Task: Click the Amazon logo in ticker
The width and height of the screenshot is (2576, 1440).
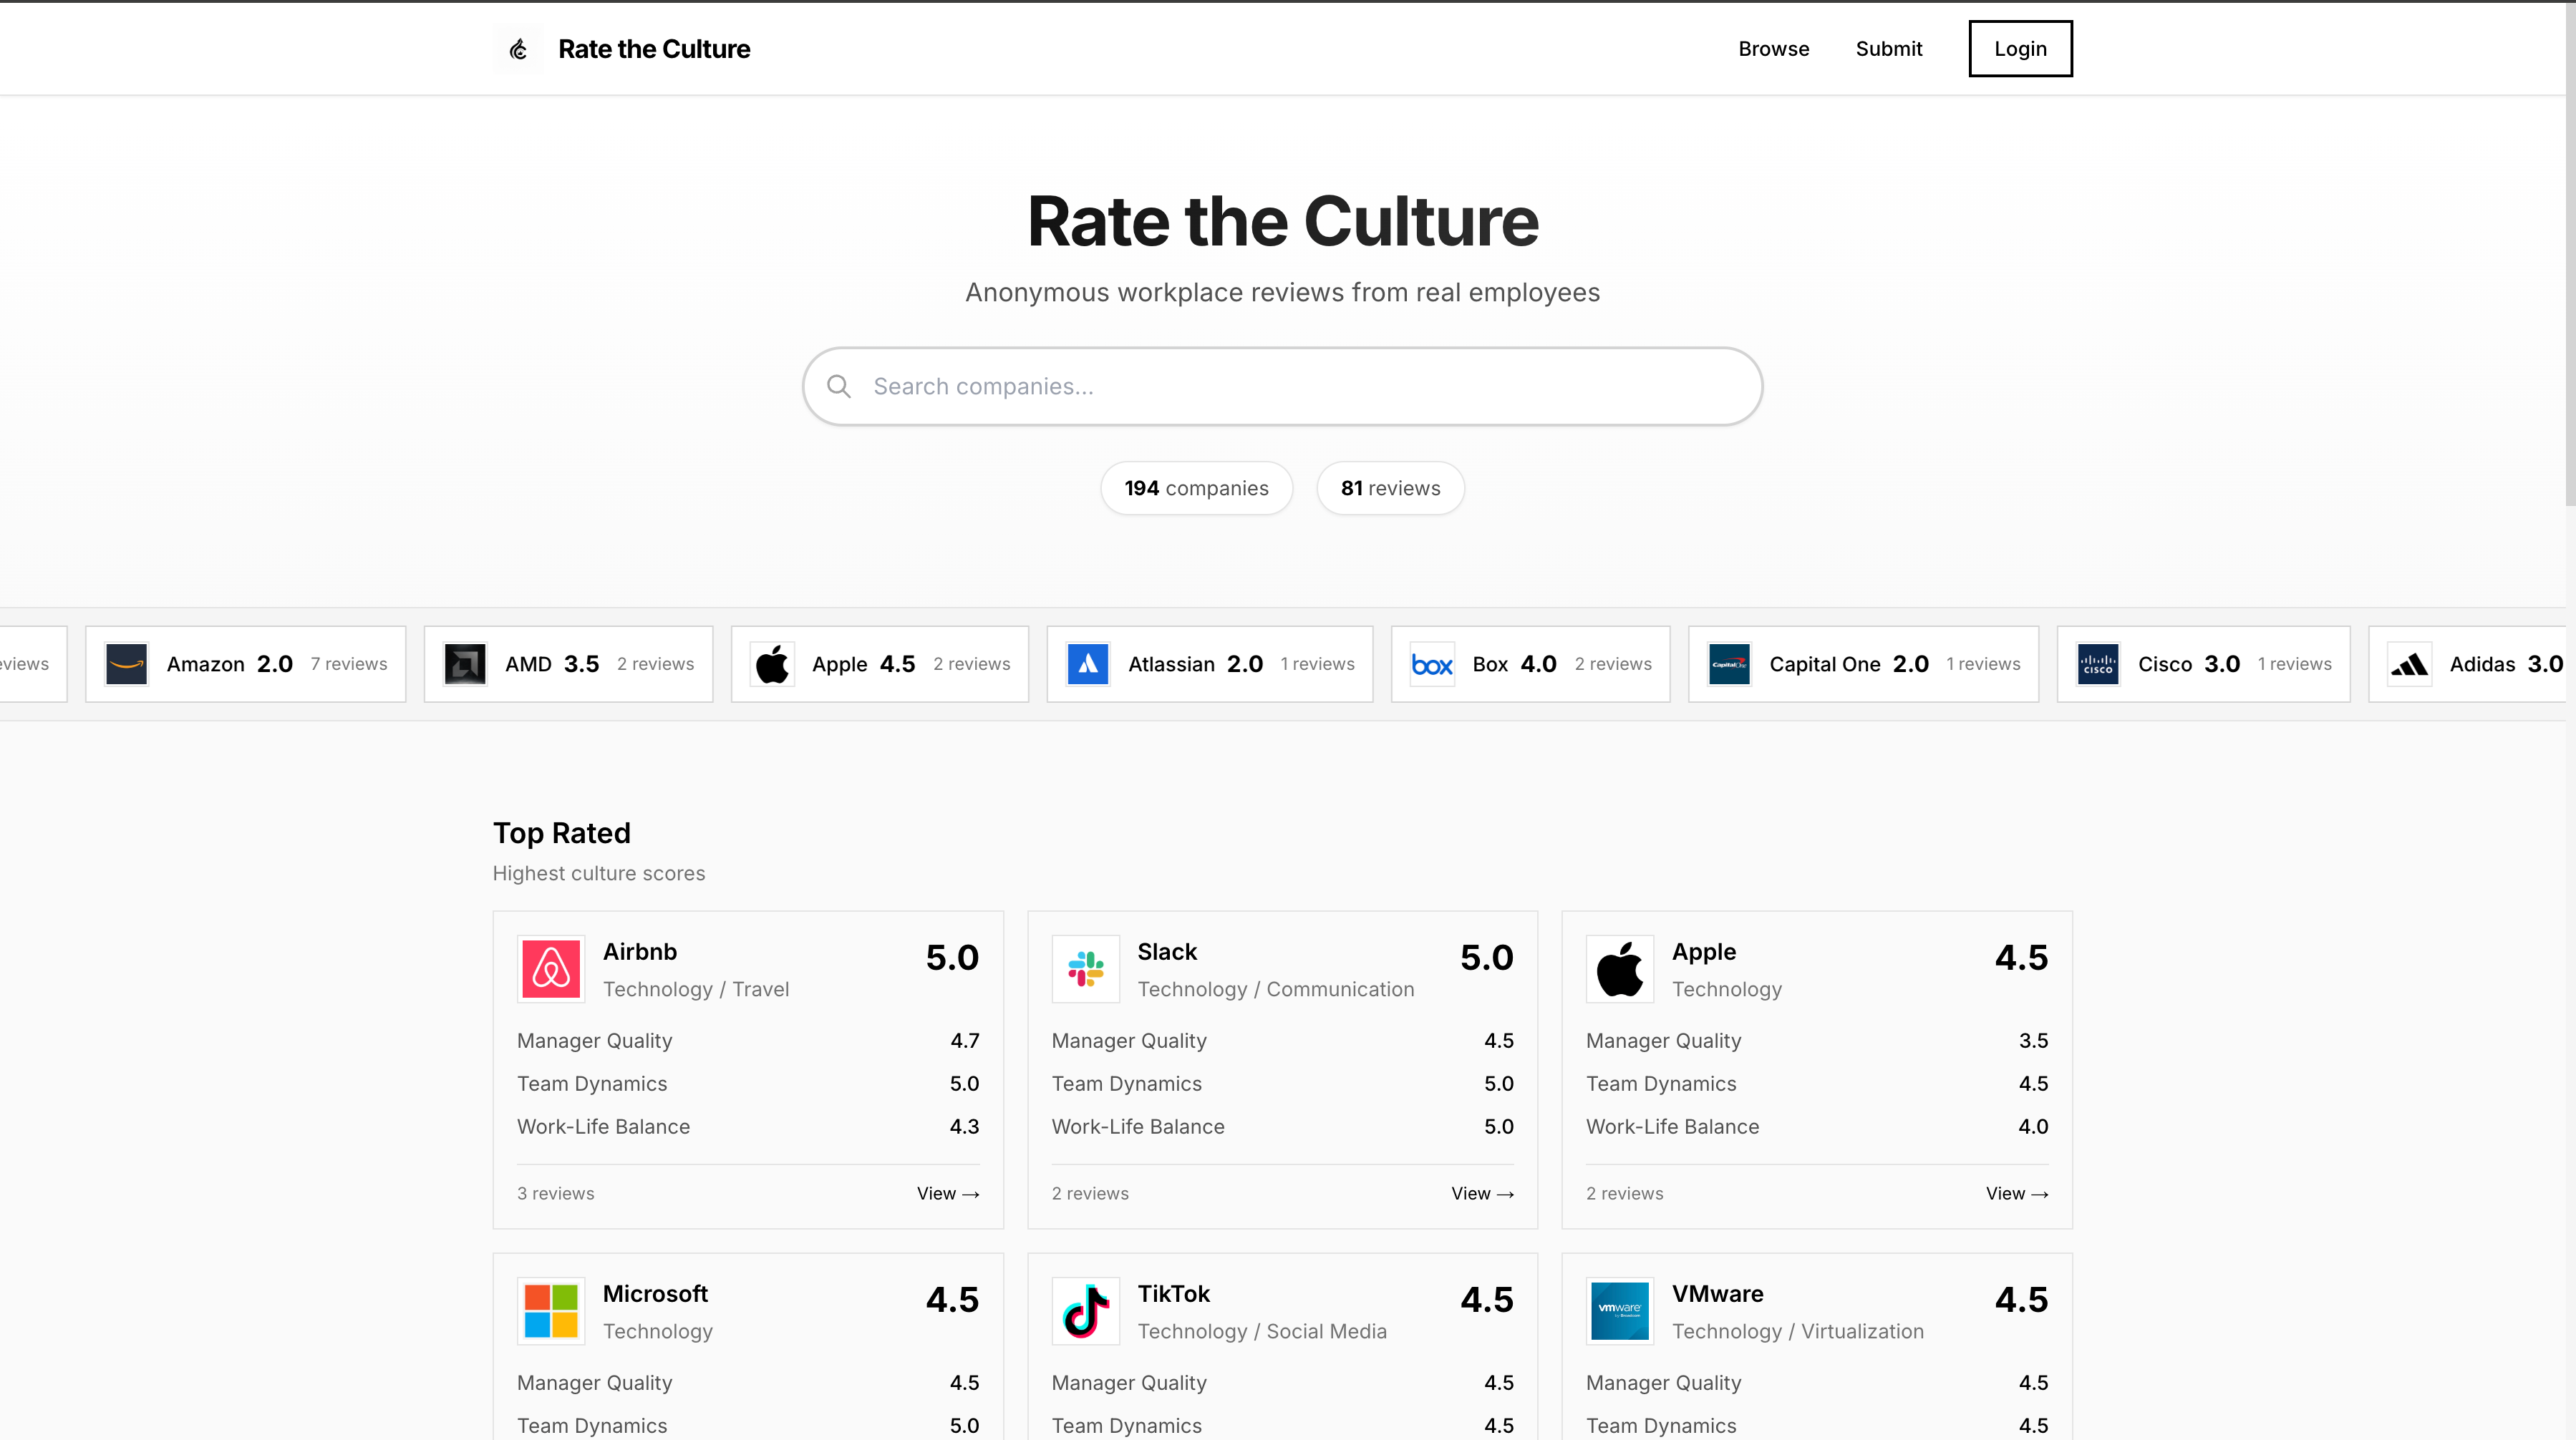Action: (127, 664)
